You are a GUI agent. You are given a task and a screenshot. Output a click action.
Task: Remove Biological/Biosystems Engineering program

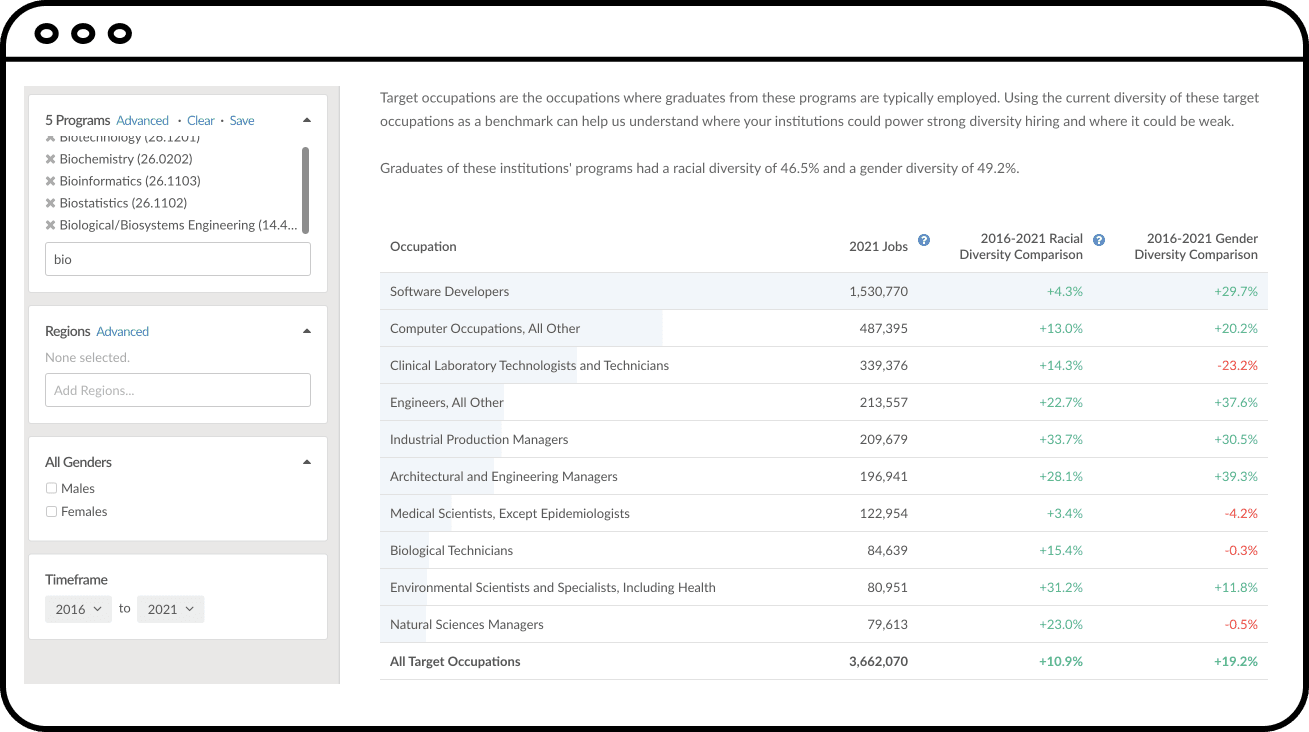click(50, 225)
